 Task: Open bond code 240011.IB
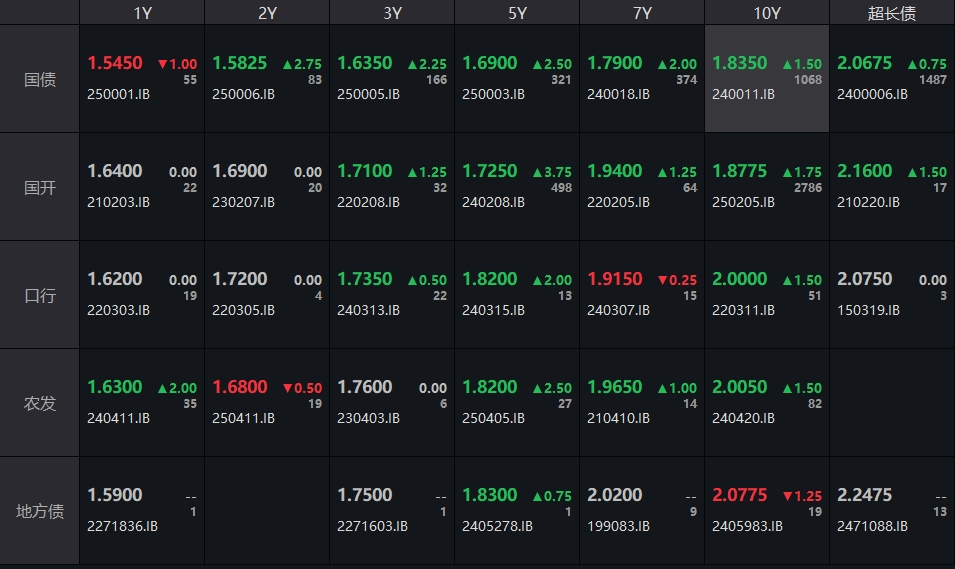pos(743,94)
